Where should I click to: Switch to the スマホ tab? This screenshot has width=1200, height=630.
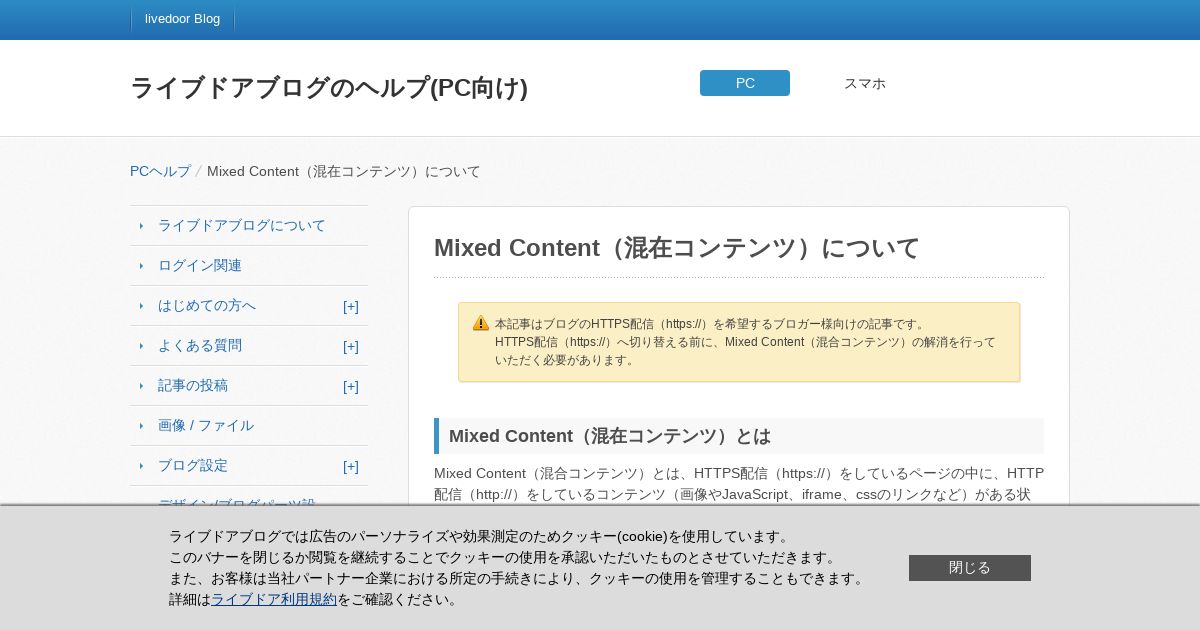865,83
